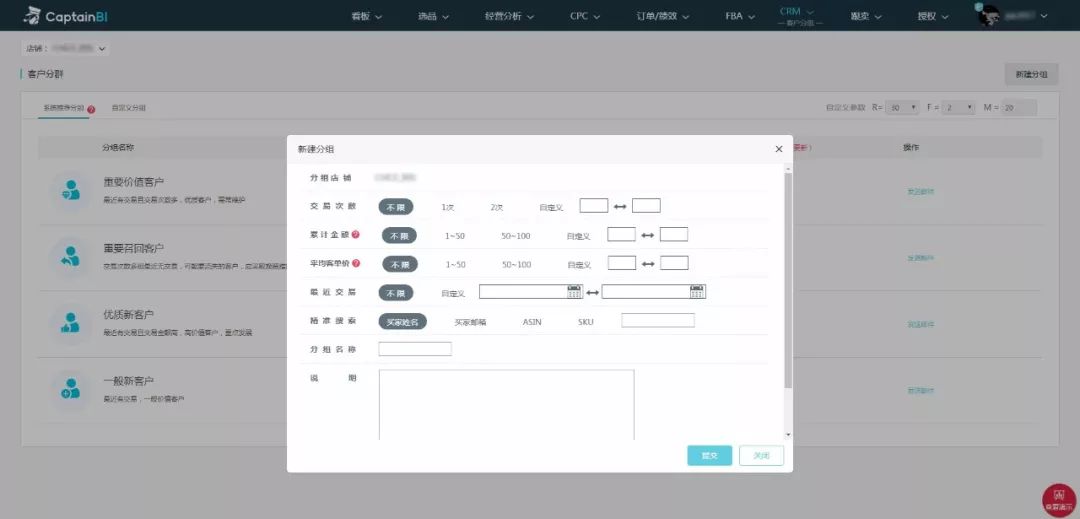This screenshot has width=1080, height=519.
Task: Click the 累计金额 minimum input box
Action: 621,234
